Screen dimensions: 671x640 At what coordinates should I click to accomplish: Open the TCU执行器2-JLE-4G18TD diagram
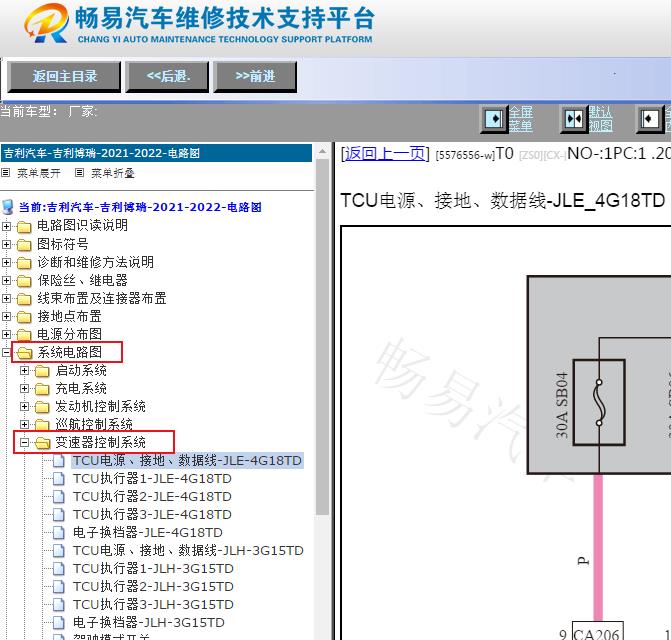[x=152, y=496]
